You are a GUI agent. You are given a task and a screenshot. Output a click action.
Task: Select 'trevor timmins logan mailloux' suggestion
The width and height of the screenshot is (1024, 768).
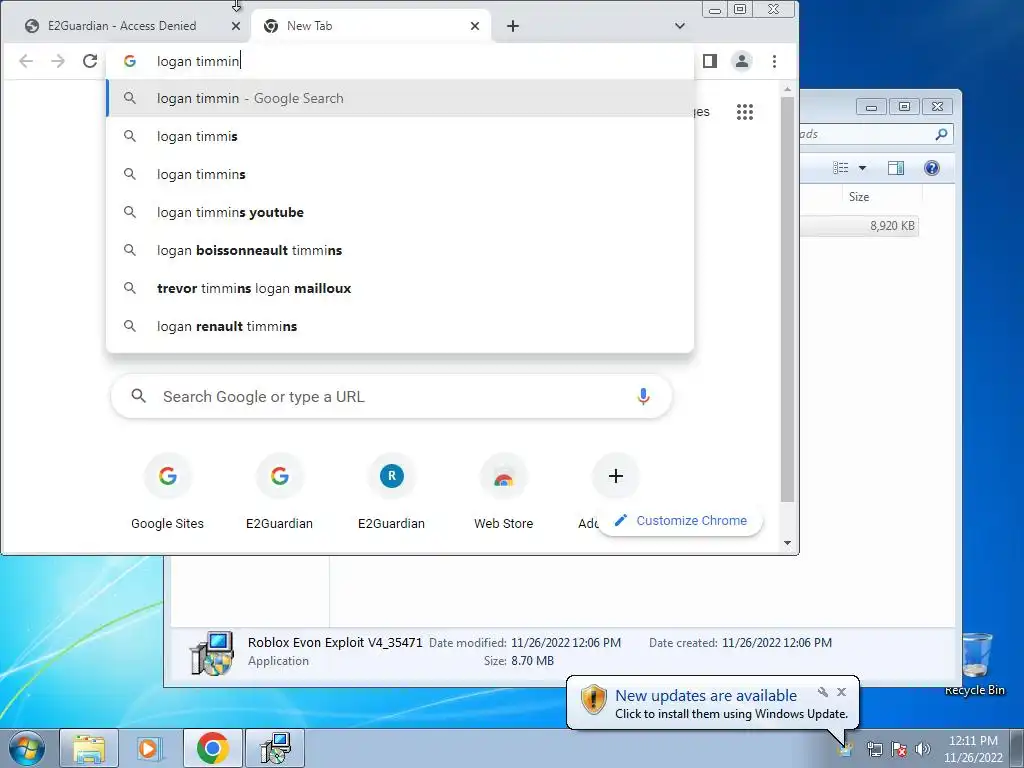pos(400,288)
